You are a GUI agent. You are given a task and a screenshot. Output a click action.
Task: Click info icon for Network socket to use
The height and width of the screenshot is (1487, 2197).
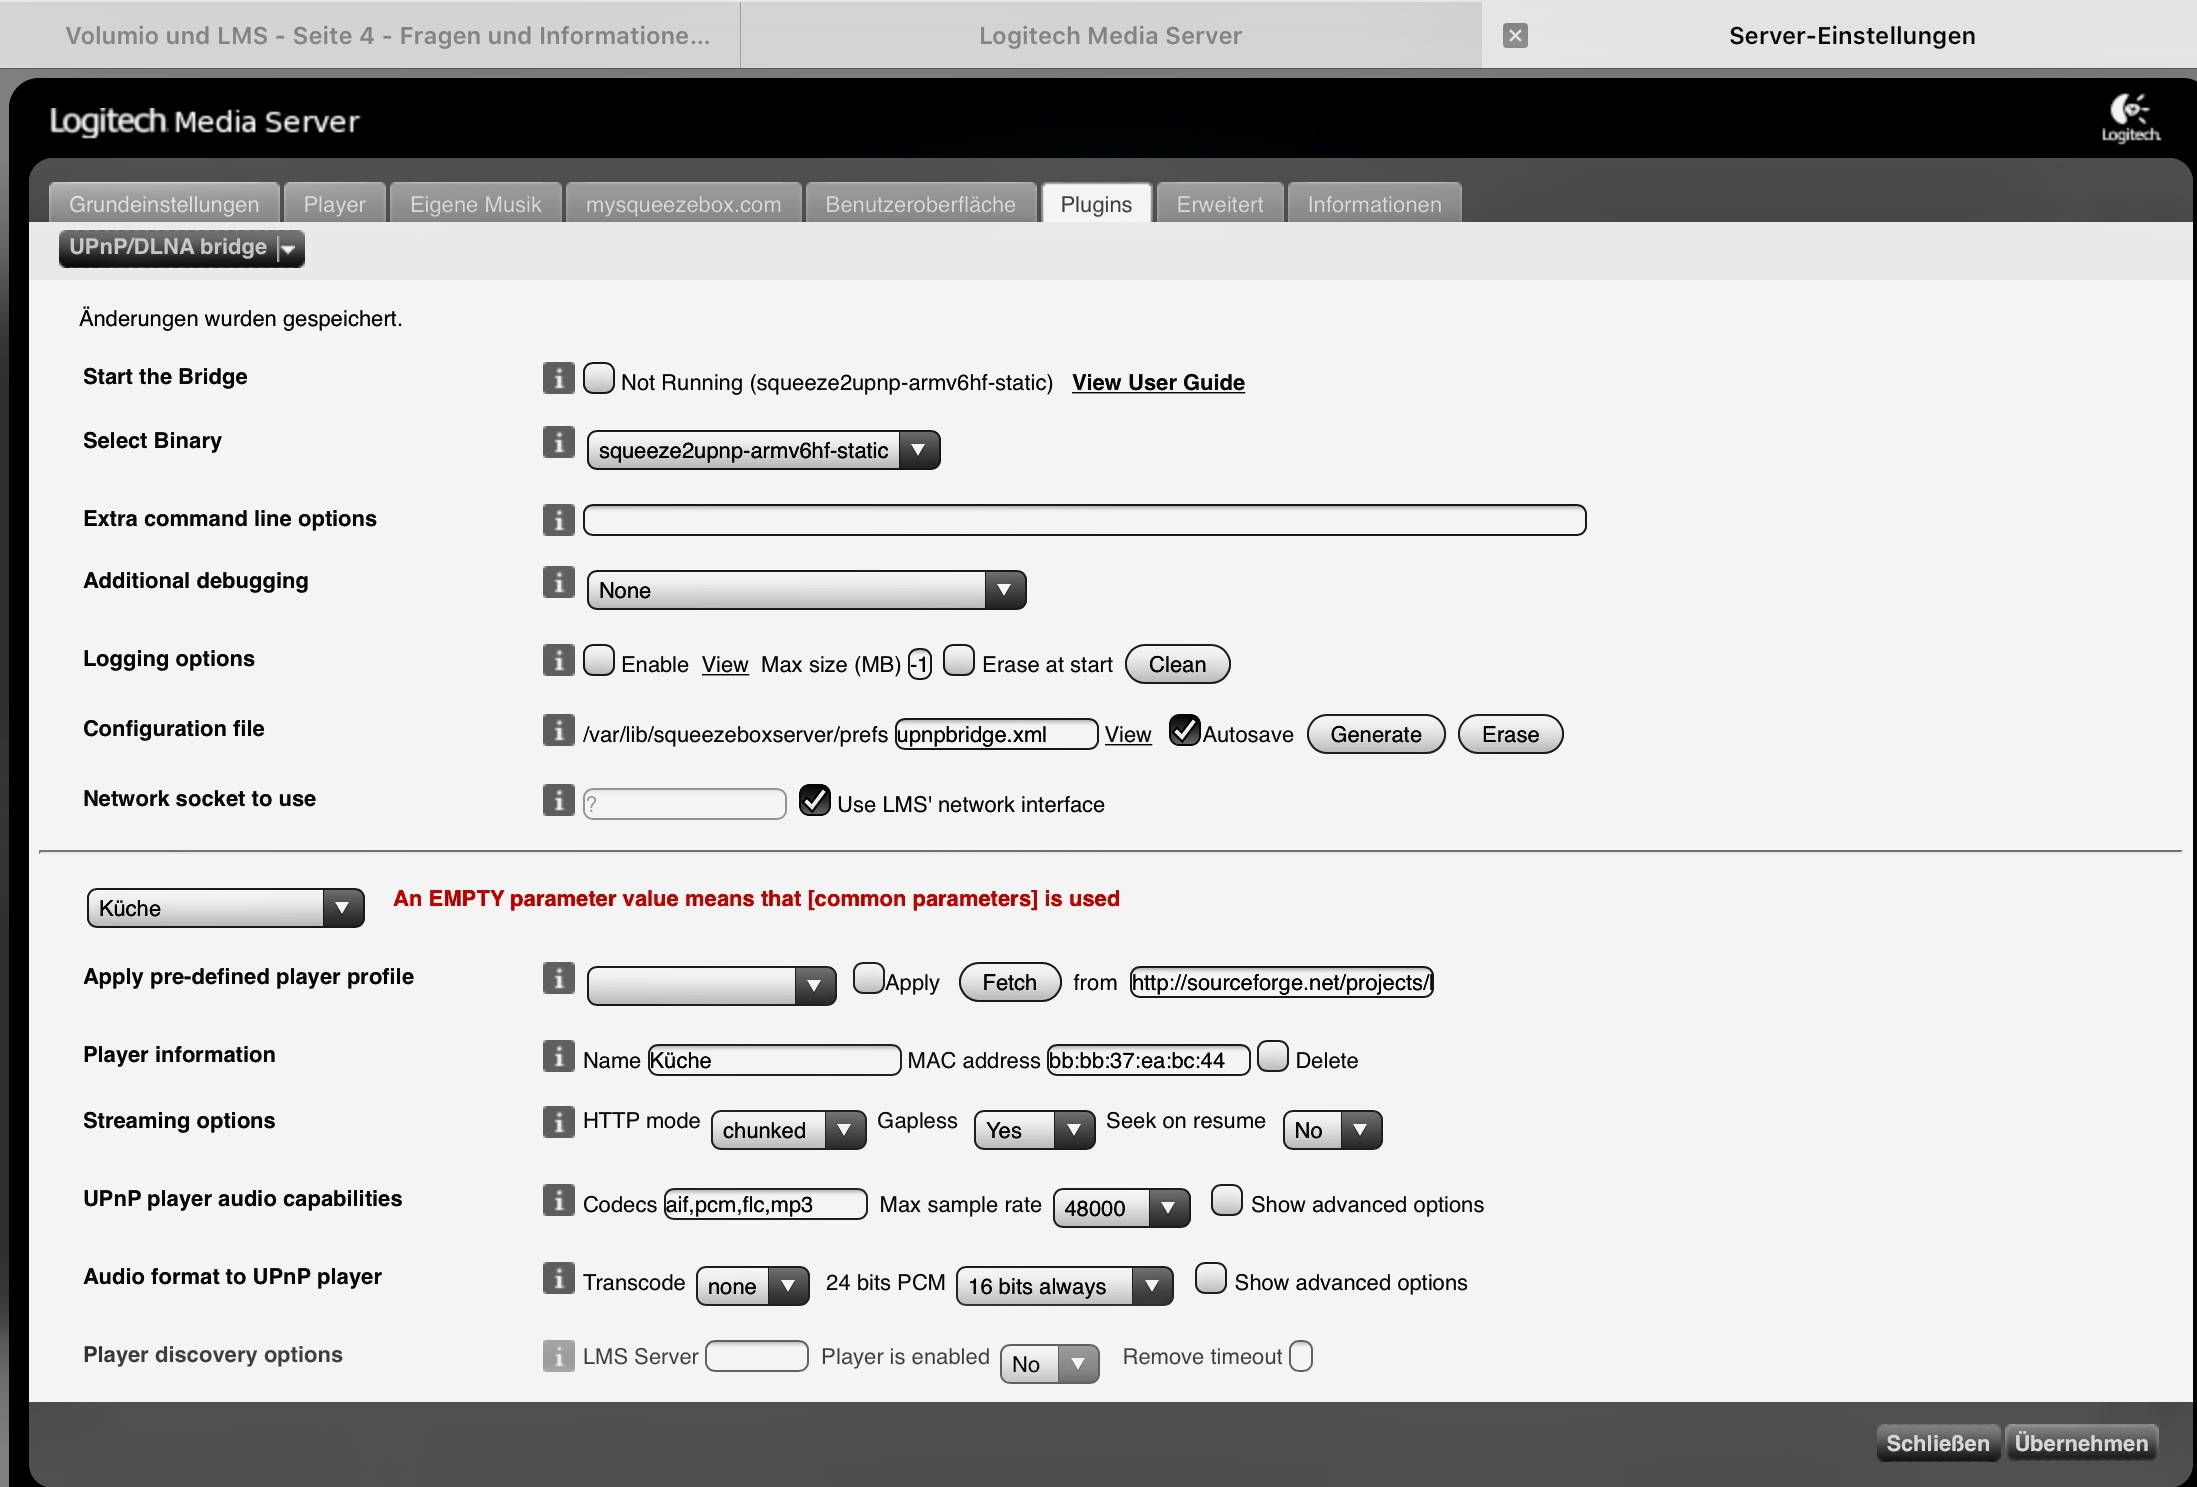(x=558, y=800)
